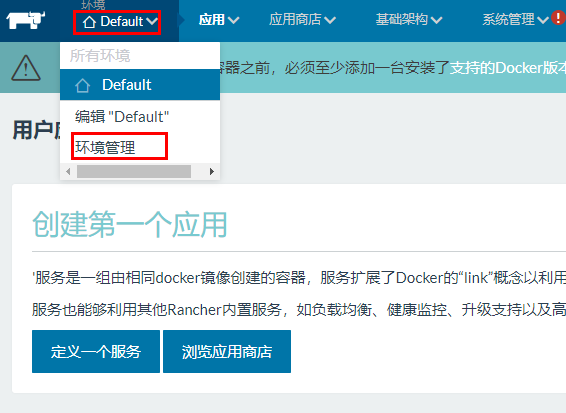
Task: Expand the 应用商店 menu
Action: (x=302, y=19)
